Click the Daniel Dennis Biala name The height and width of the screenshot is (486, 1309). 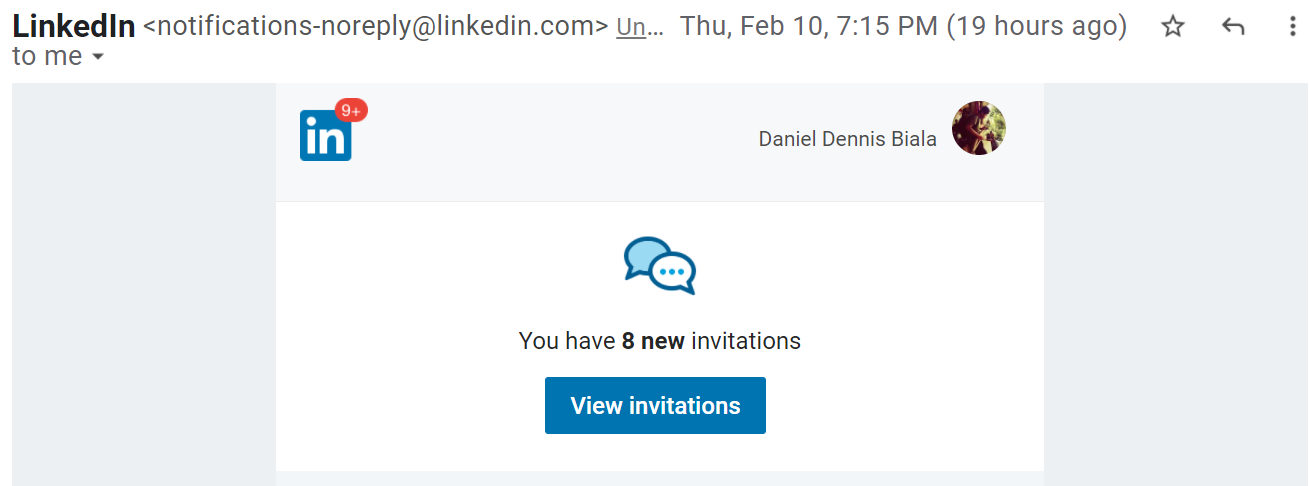click(847, 139)
